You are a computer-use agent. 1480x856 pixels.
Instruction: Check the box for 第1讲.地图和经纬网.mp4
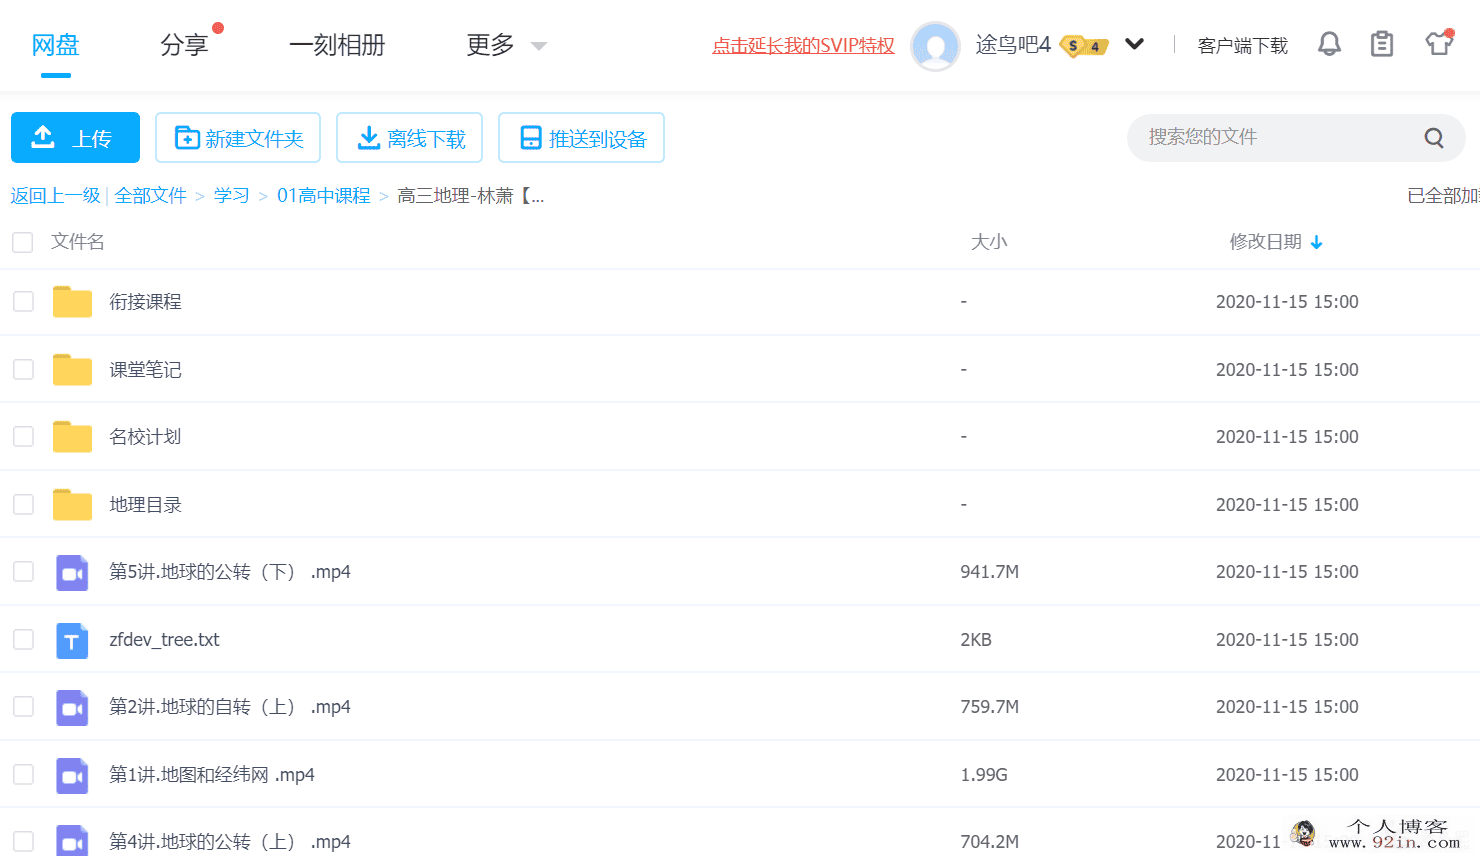coord(23,775)
